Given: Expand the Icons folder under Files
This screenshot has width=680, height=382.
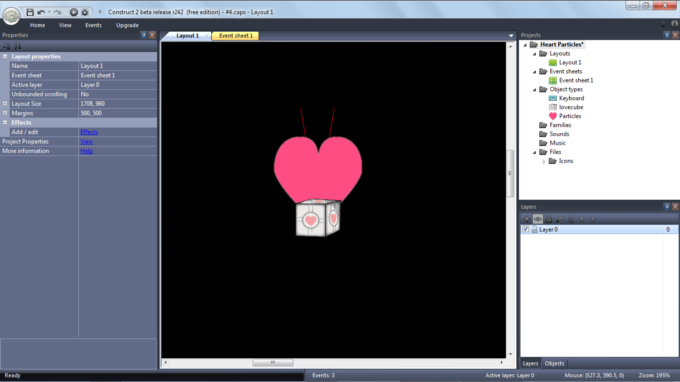Looking at the screenshot, I should [x=544, y=161].
